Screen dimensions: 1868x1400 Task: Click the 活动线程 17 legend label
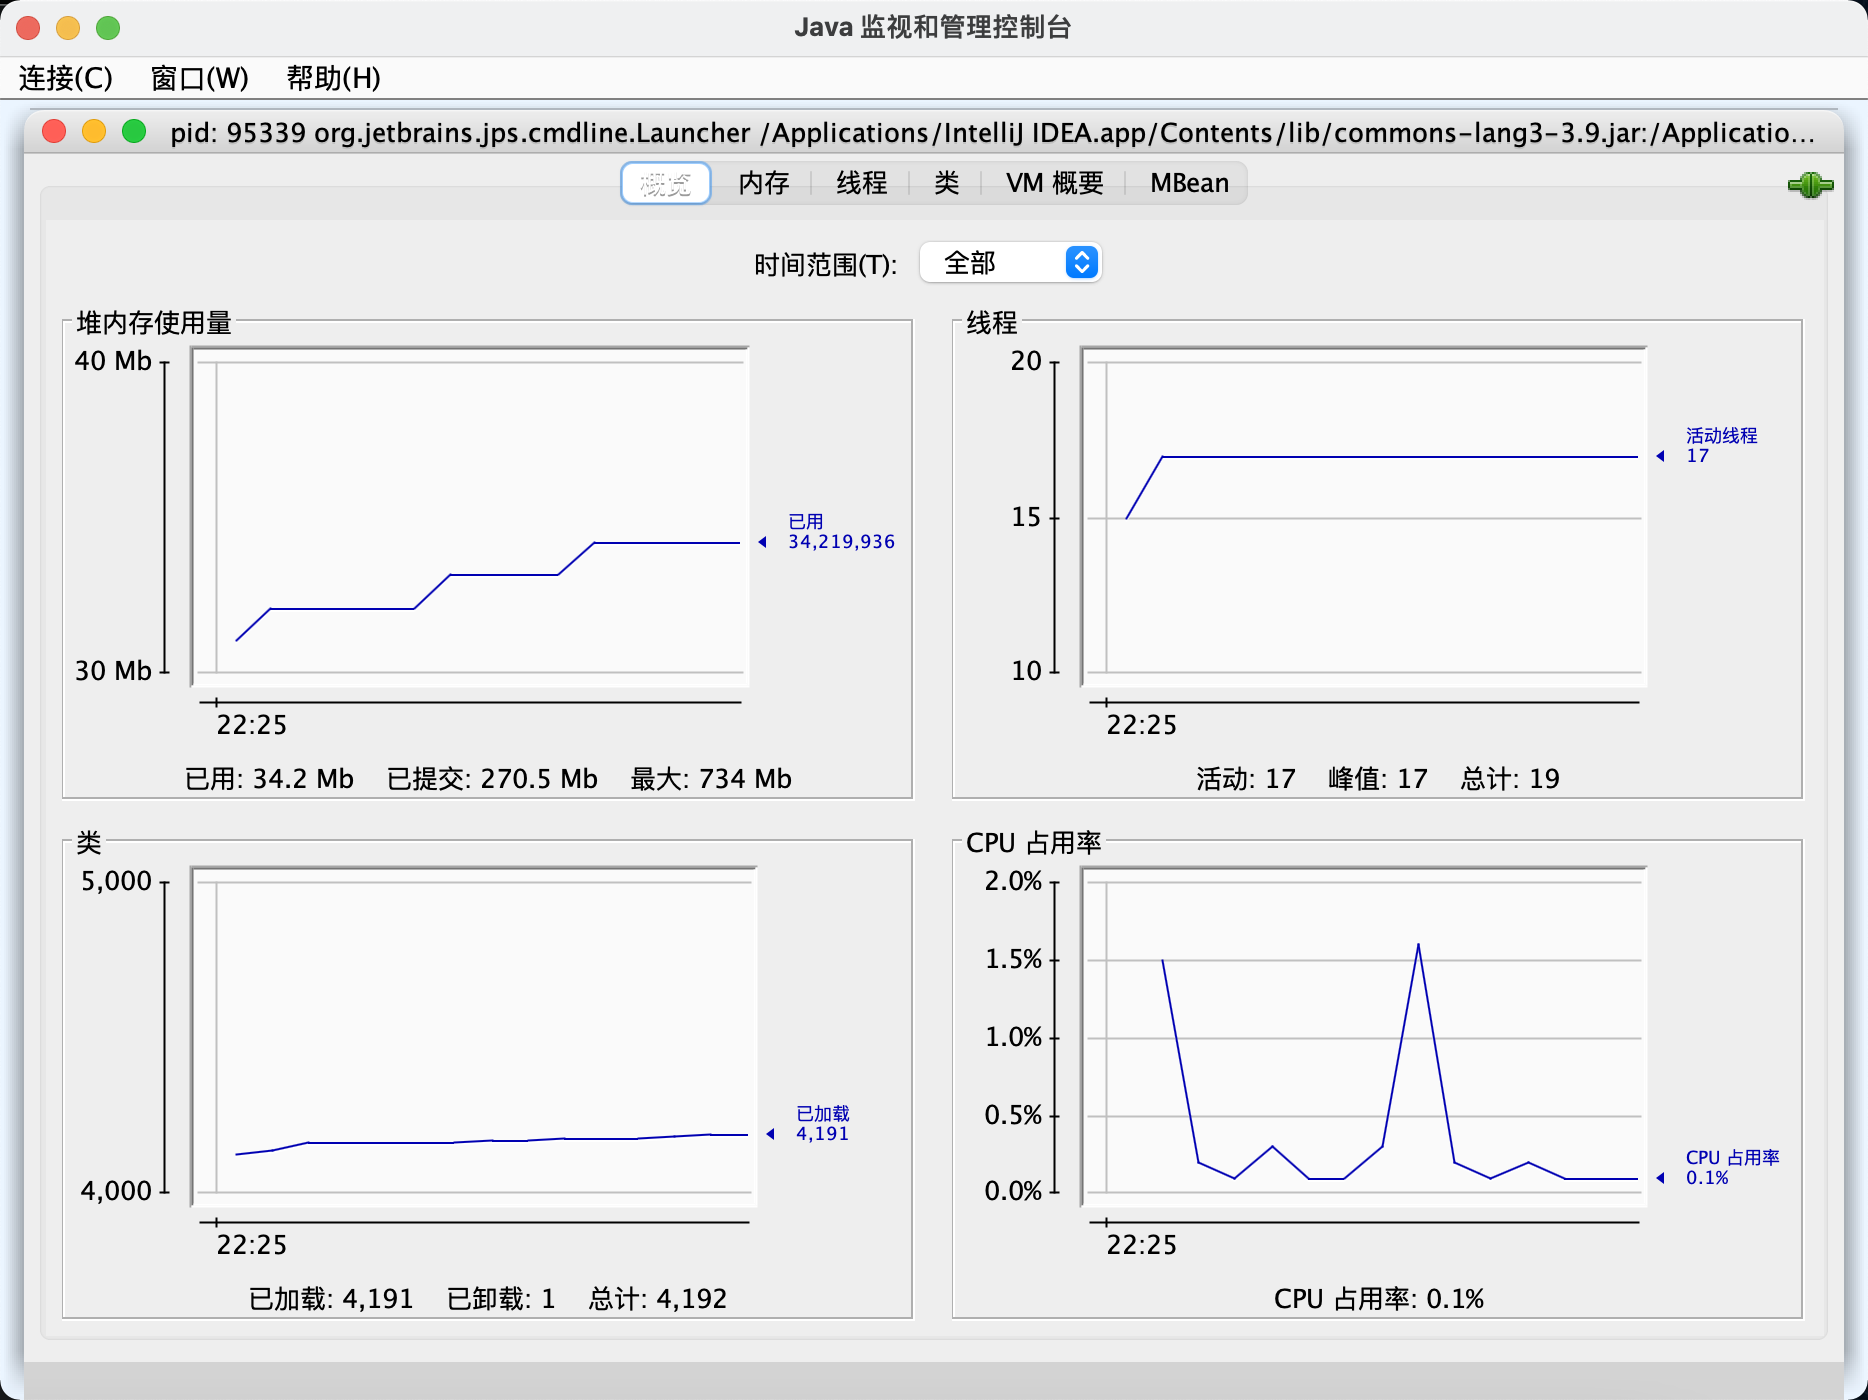[x=1721, y=446]
